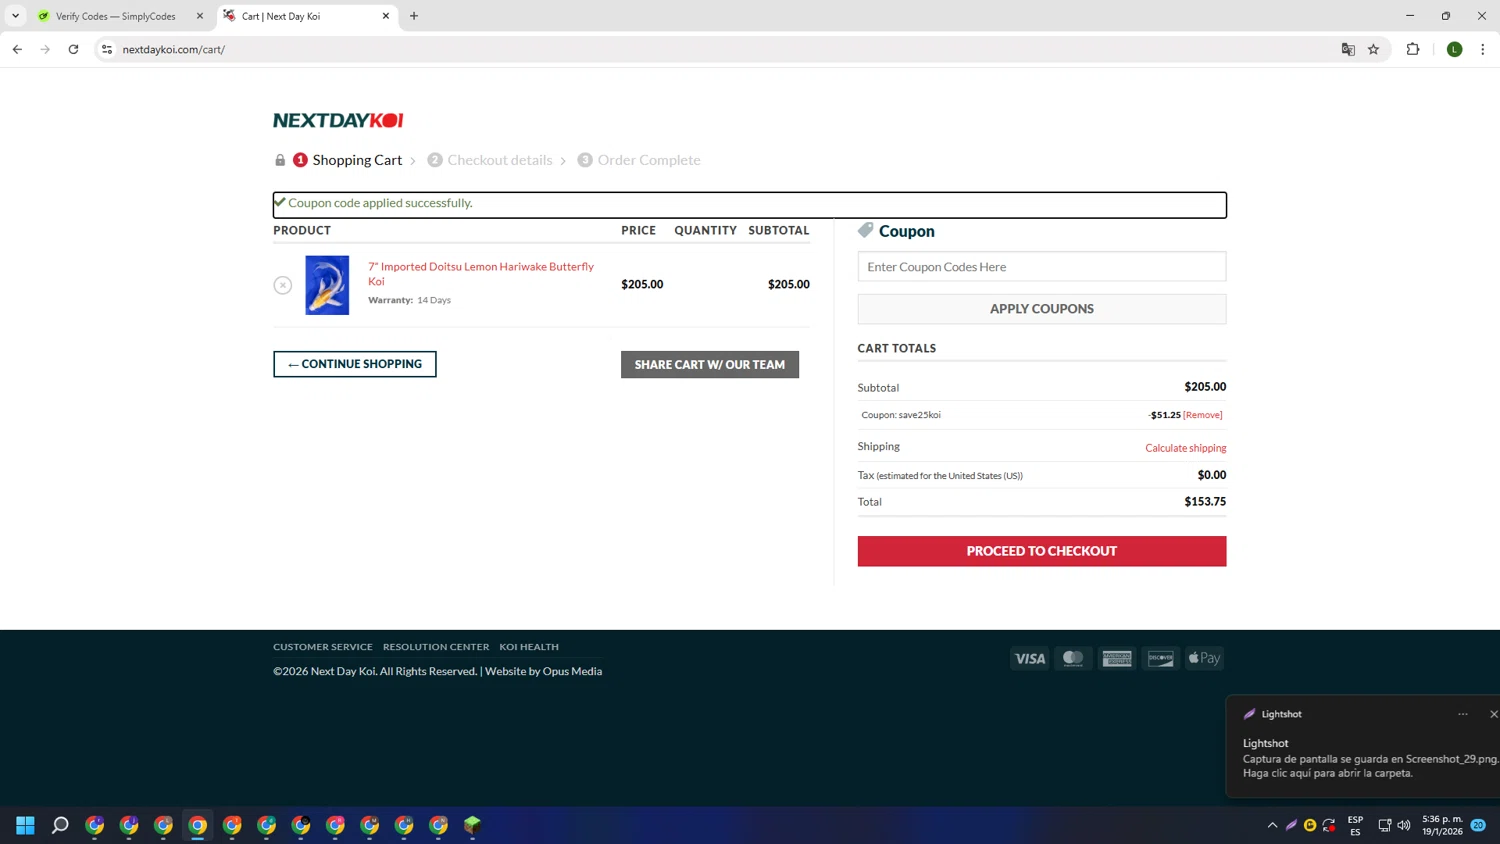Focus the address bar URL nextdaykoi.com/cart/

pyautogui.click(x=174, y=49)
